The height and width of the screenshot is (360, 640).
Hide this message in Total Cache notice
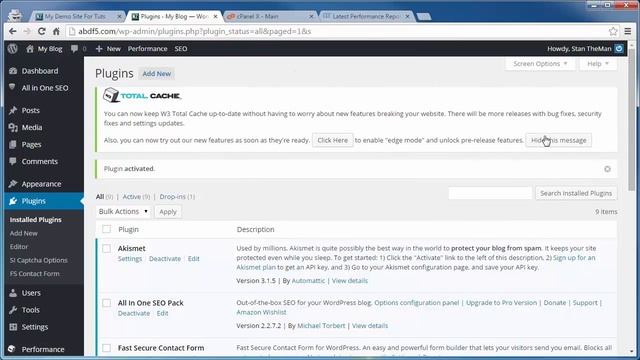pyautogui.click(x=558, y=140)
